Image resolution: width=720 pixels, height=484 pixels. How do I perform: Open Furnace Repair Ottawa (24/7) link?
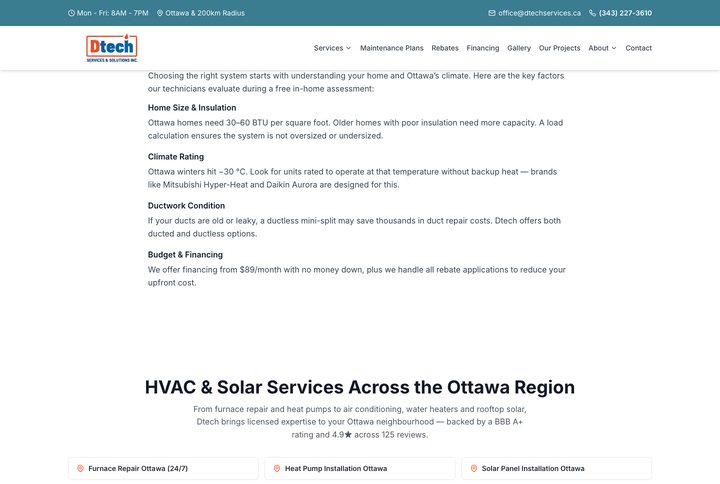pos(163,468)
